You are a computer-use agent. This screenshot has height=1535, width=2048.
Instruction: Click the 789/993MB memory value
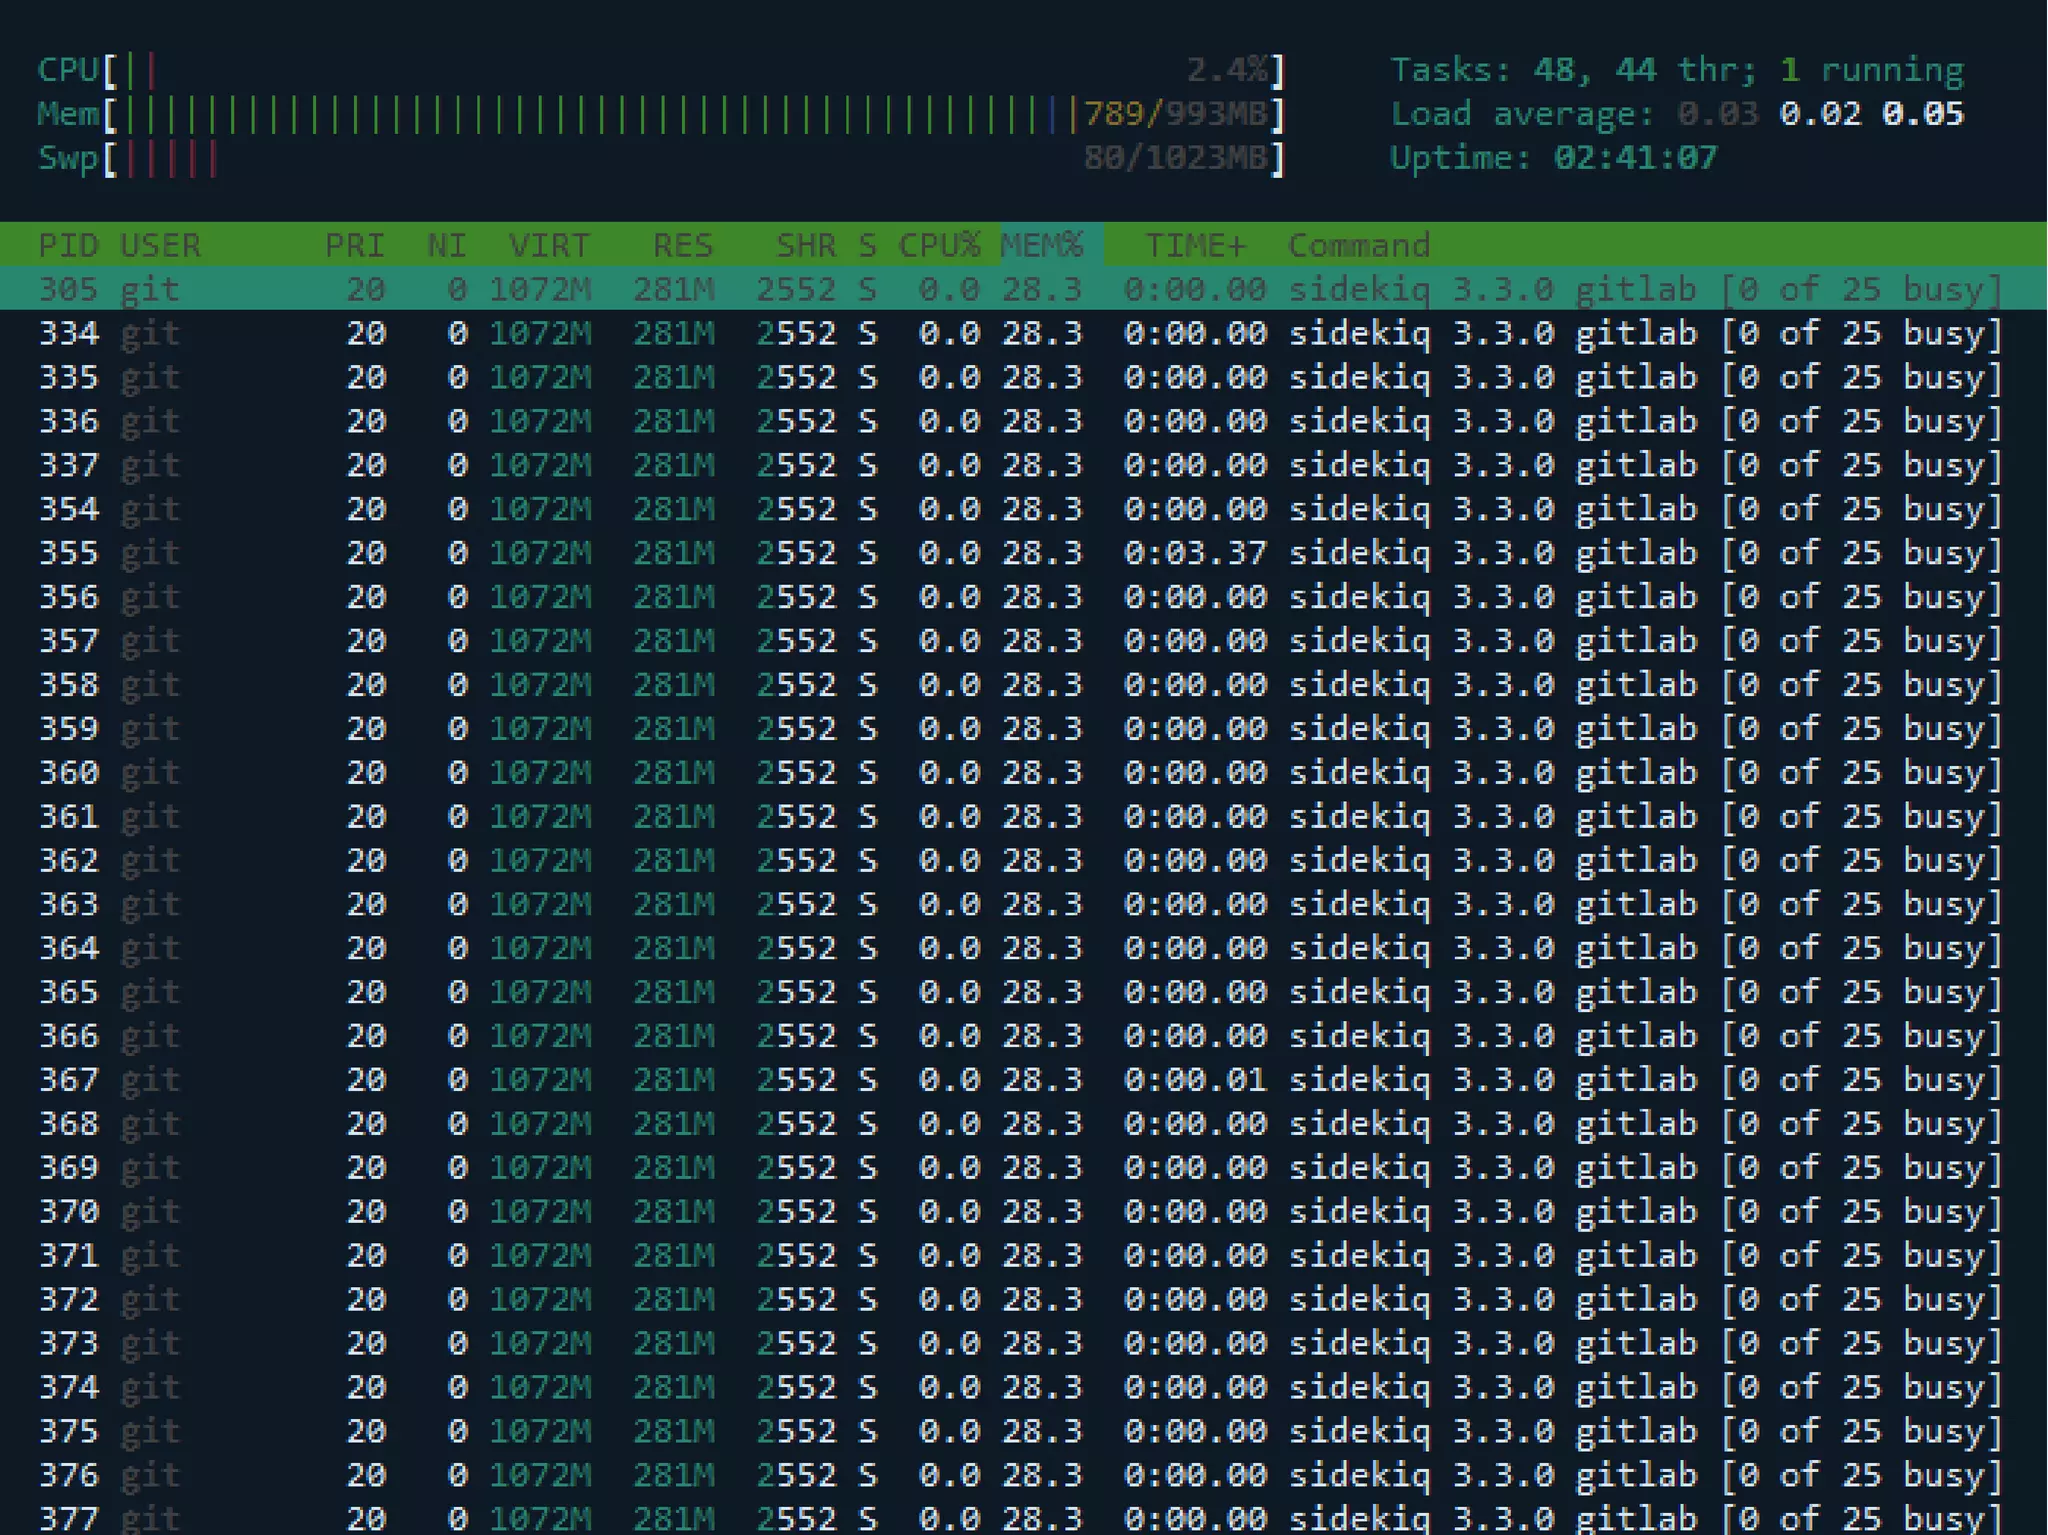click(x=1176, y=114)
